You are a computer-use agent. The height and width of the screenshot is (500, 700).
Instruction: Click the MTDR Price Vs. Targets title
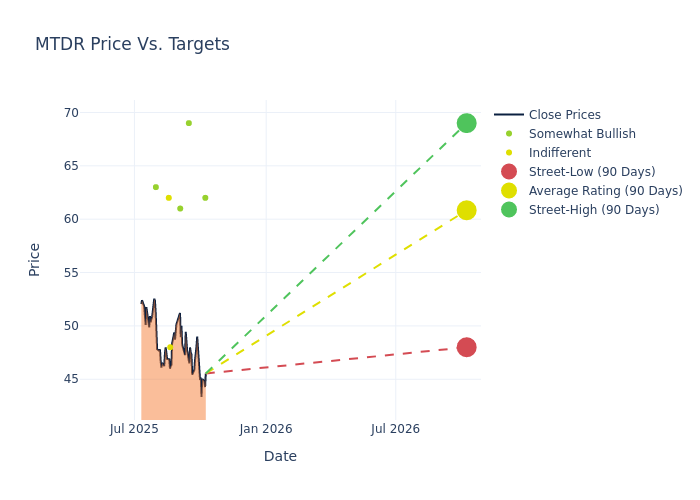coord(132,44)
